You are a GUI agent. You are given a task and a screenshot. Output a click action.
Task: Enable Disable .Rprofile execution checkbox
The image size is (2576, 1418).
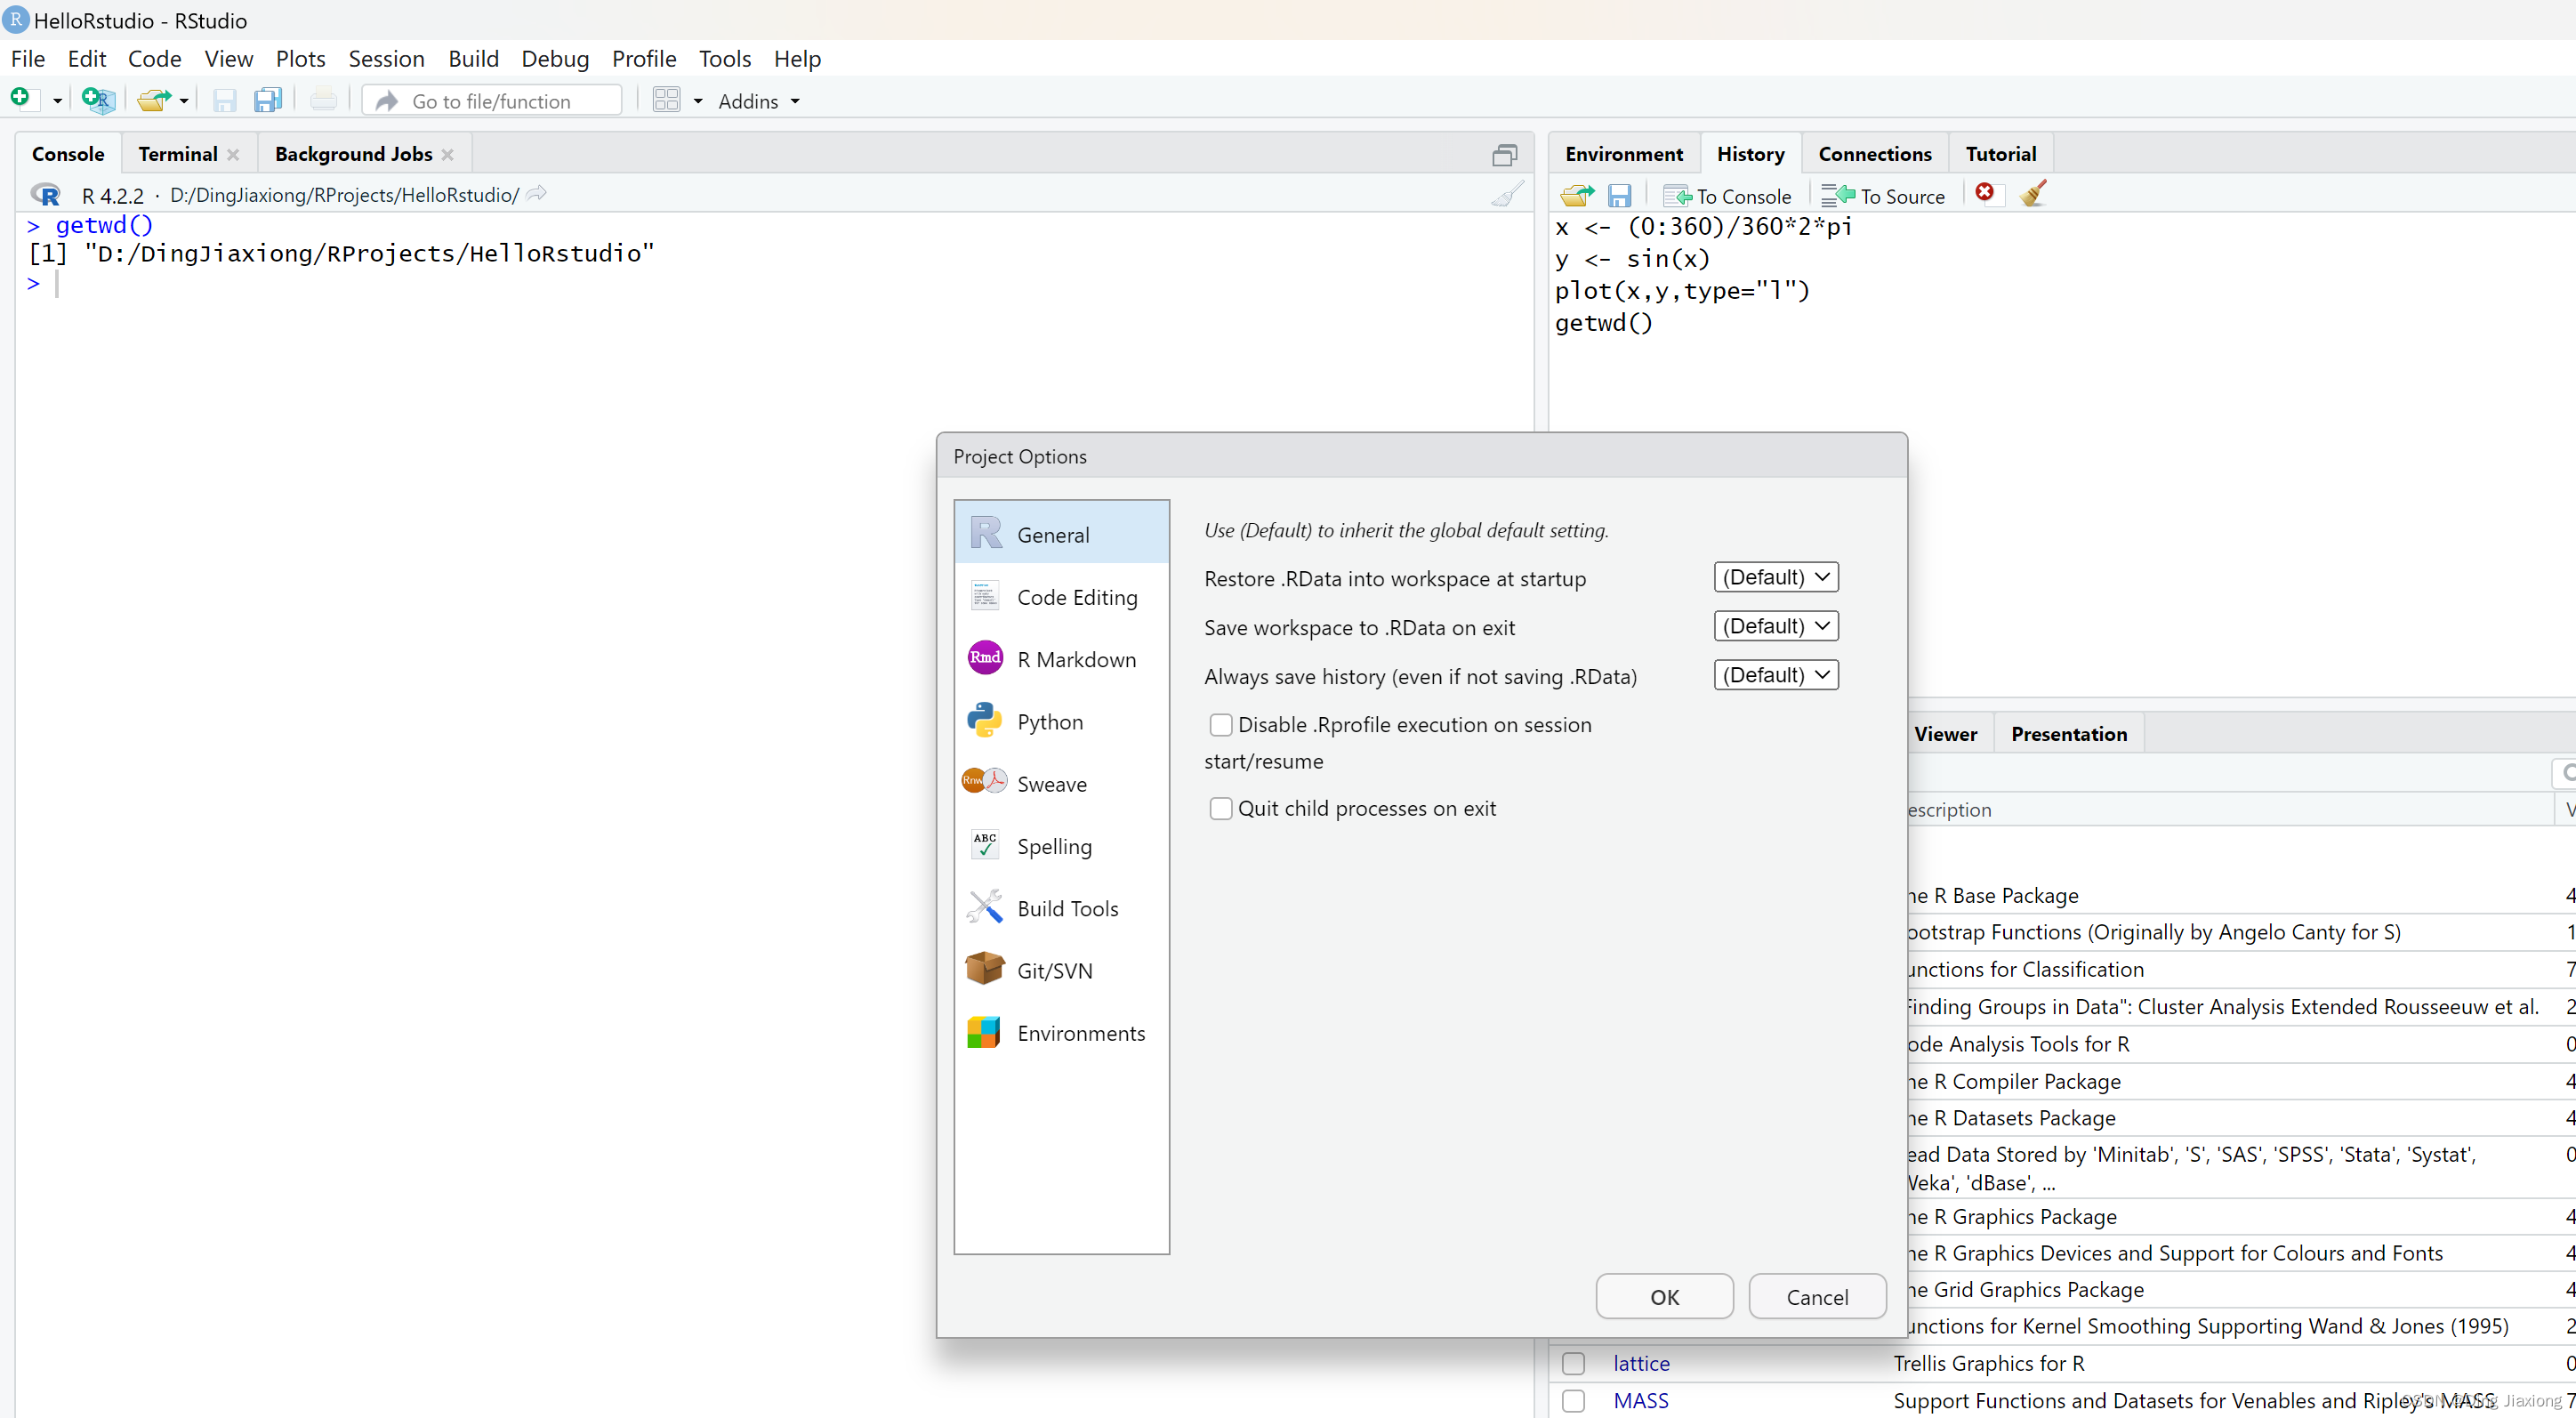click(x=1220, y=724)
